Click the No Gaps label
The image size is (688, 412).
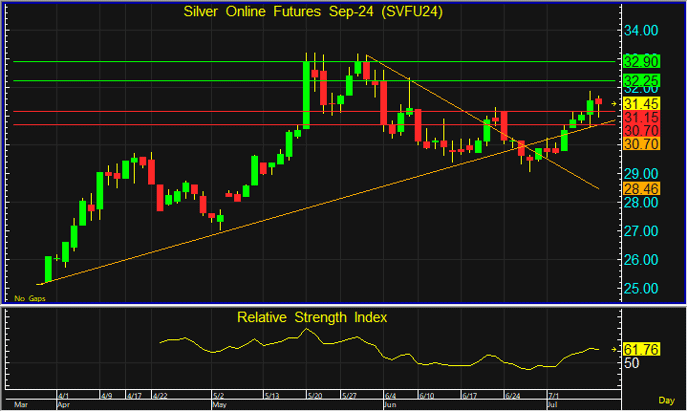pos(30,298)
